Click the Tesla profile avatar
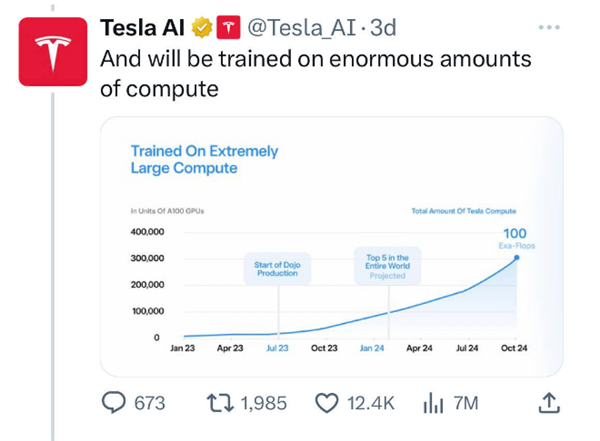 pyautogui.click(x=51, y=53)
